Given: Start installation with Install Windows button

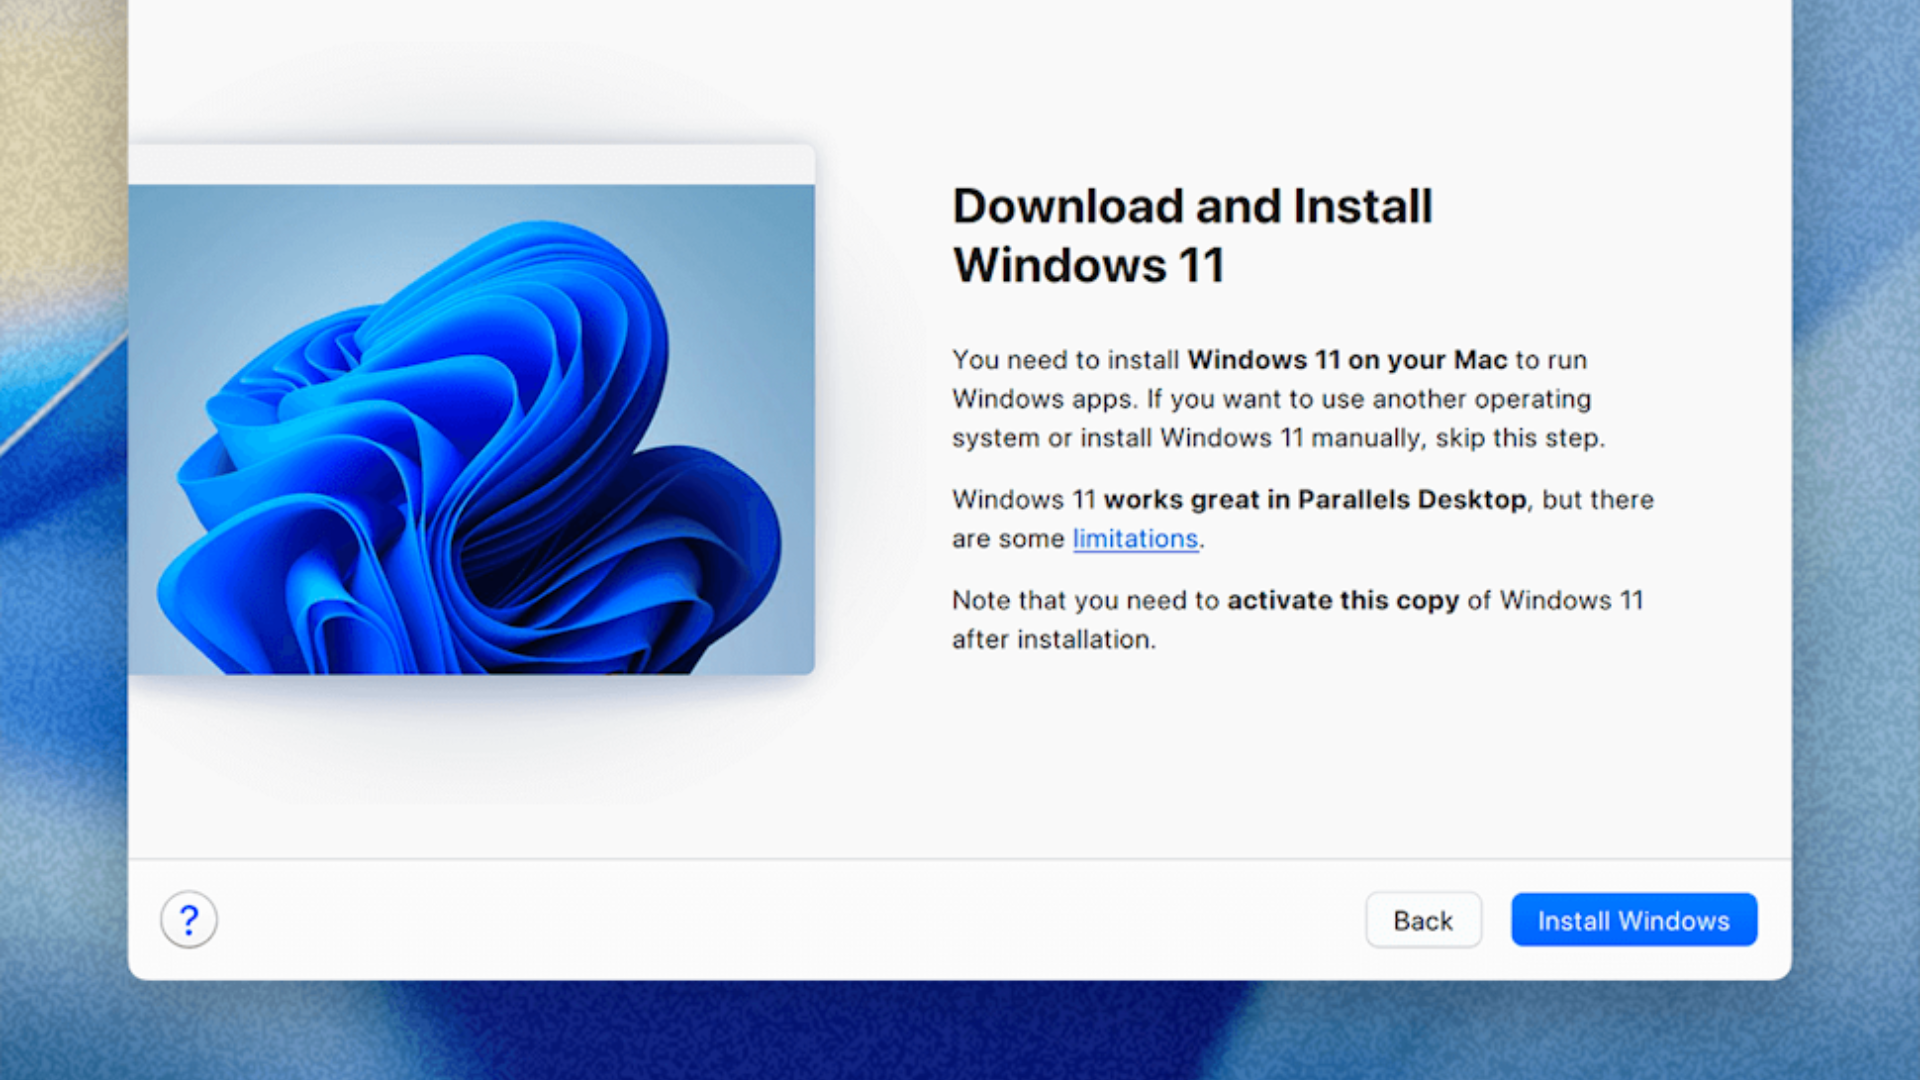Looking at the screenshot, I should [1634, 920].
